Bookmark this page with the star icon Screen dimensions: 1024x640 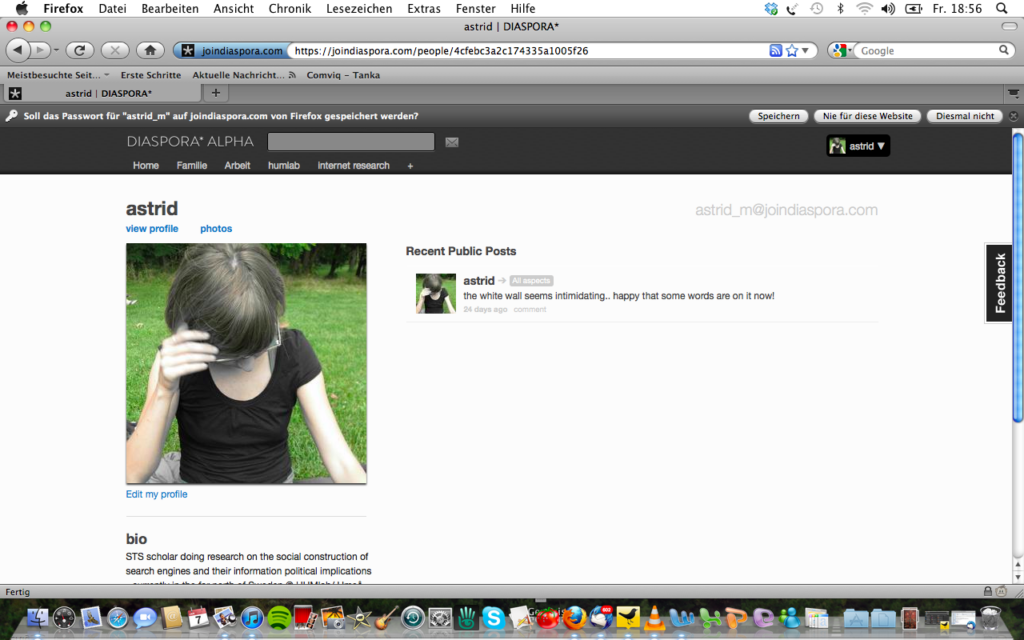point(792,50)
